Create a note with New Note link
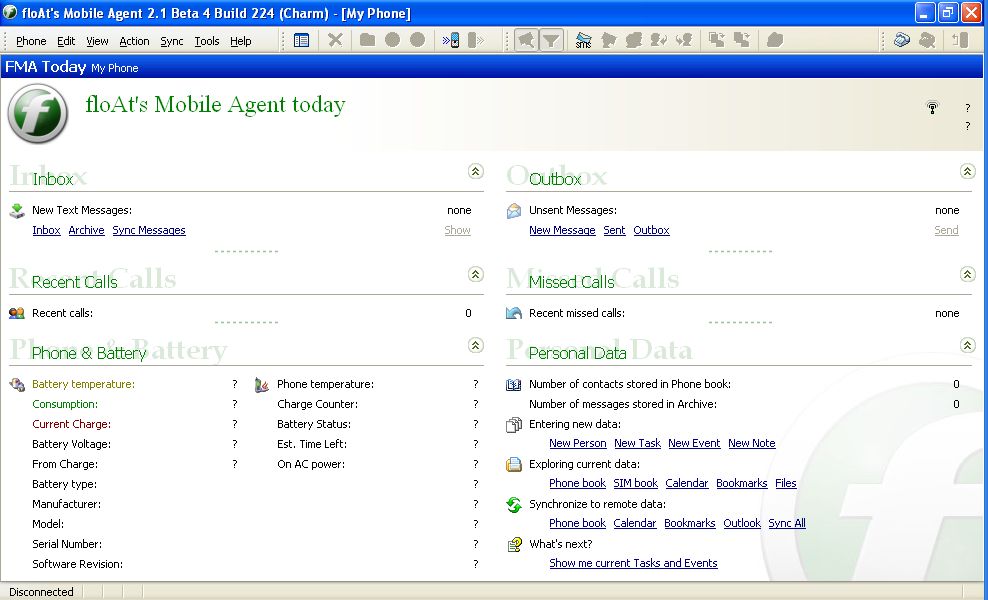 [752, 443]
